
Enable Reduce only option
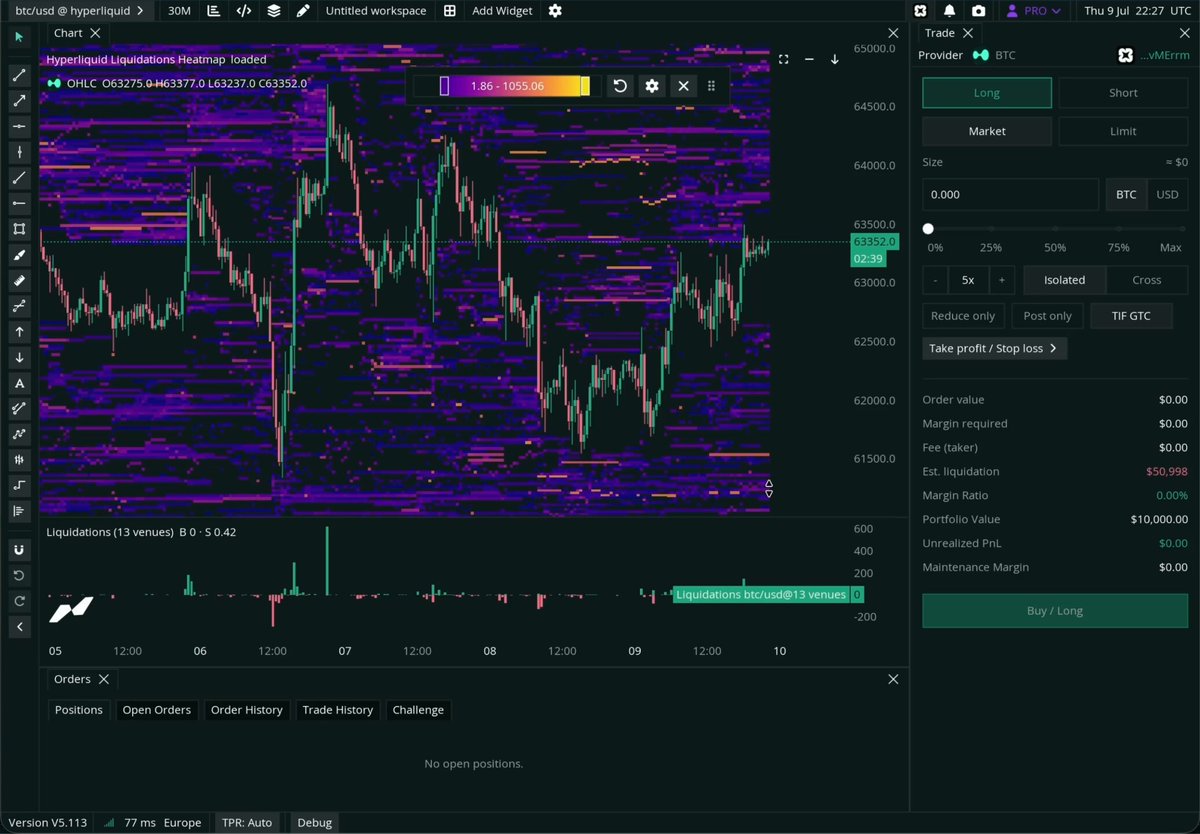(963, 316)
